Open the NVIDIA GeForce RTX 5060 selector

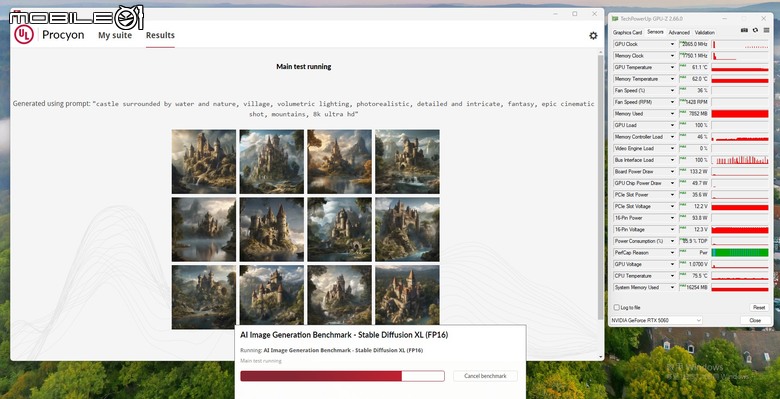[x=656, y=320]
